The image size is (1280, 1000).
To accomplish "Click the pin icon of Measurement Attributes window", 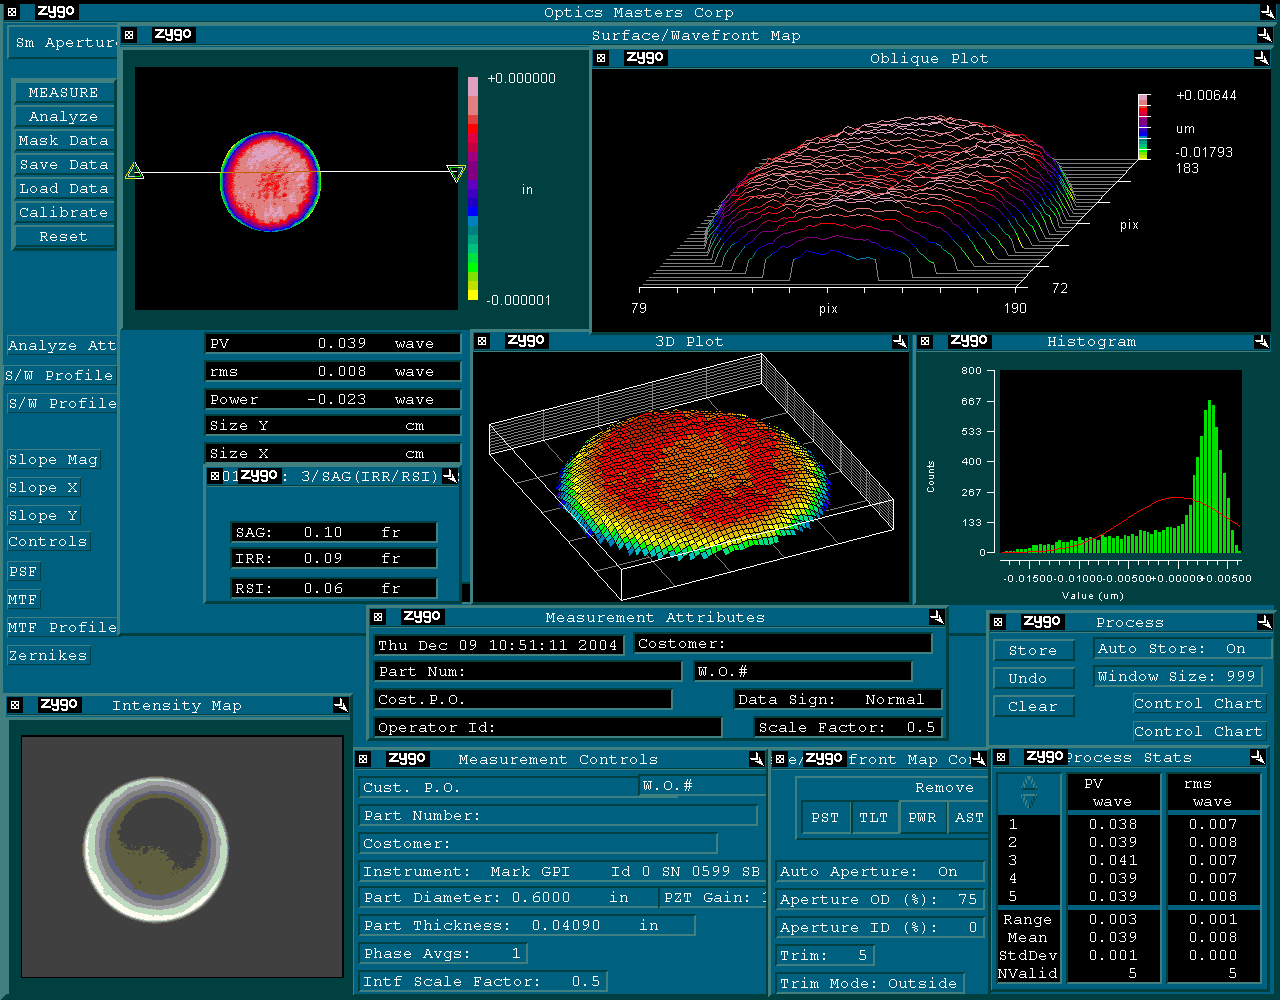I will coord(936,617).
